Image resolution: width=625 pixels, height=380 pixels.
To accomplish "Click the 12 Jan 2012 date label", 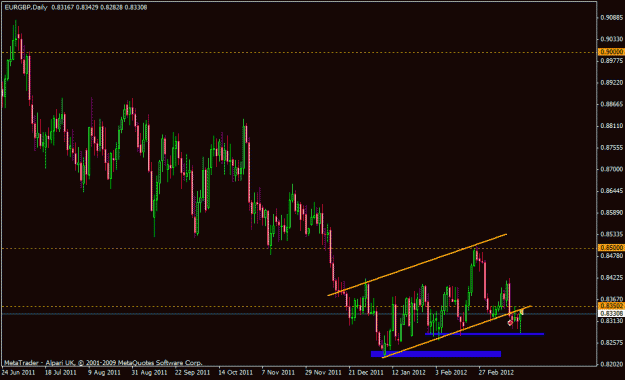I will (409, 372).
